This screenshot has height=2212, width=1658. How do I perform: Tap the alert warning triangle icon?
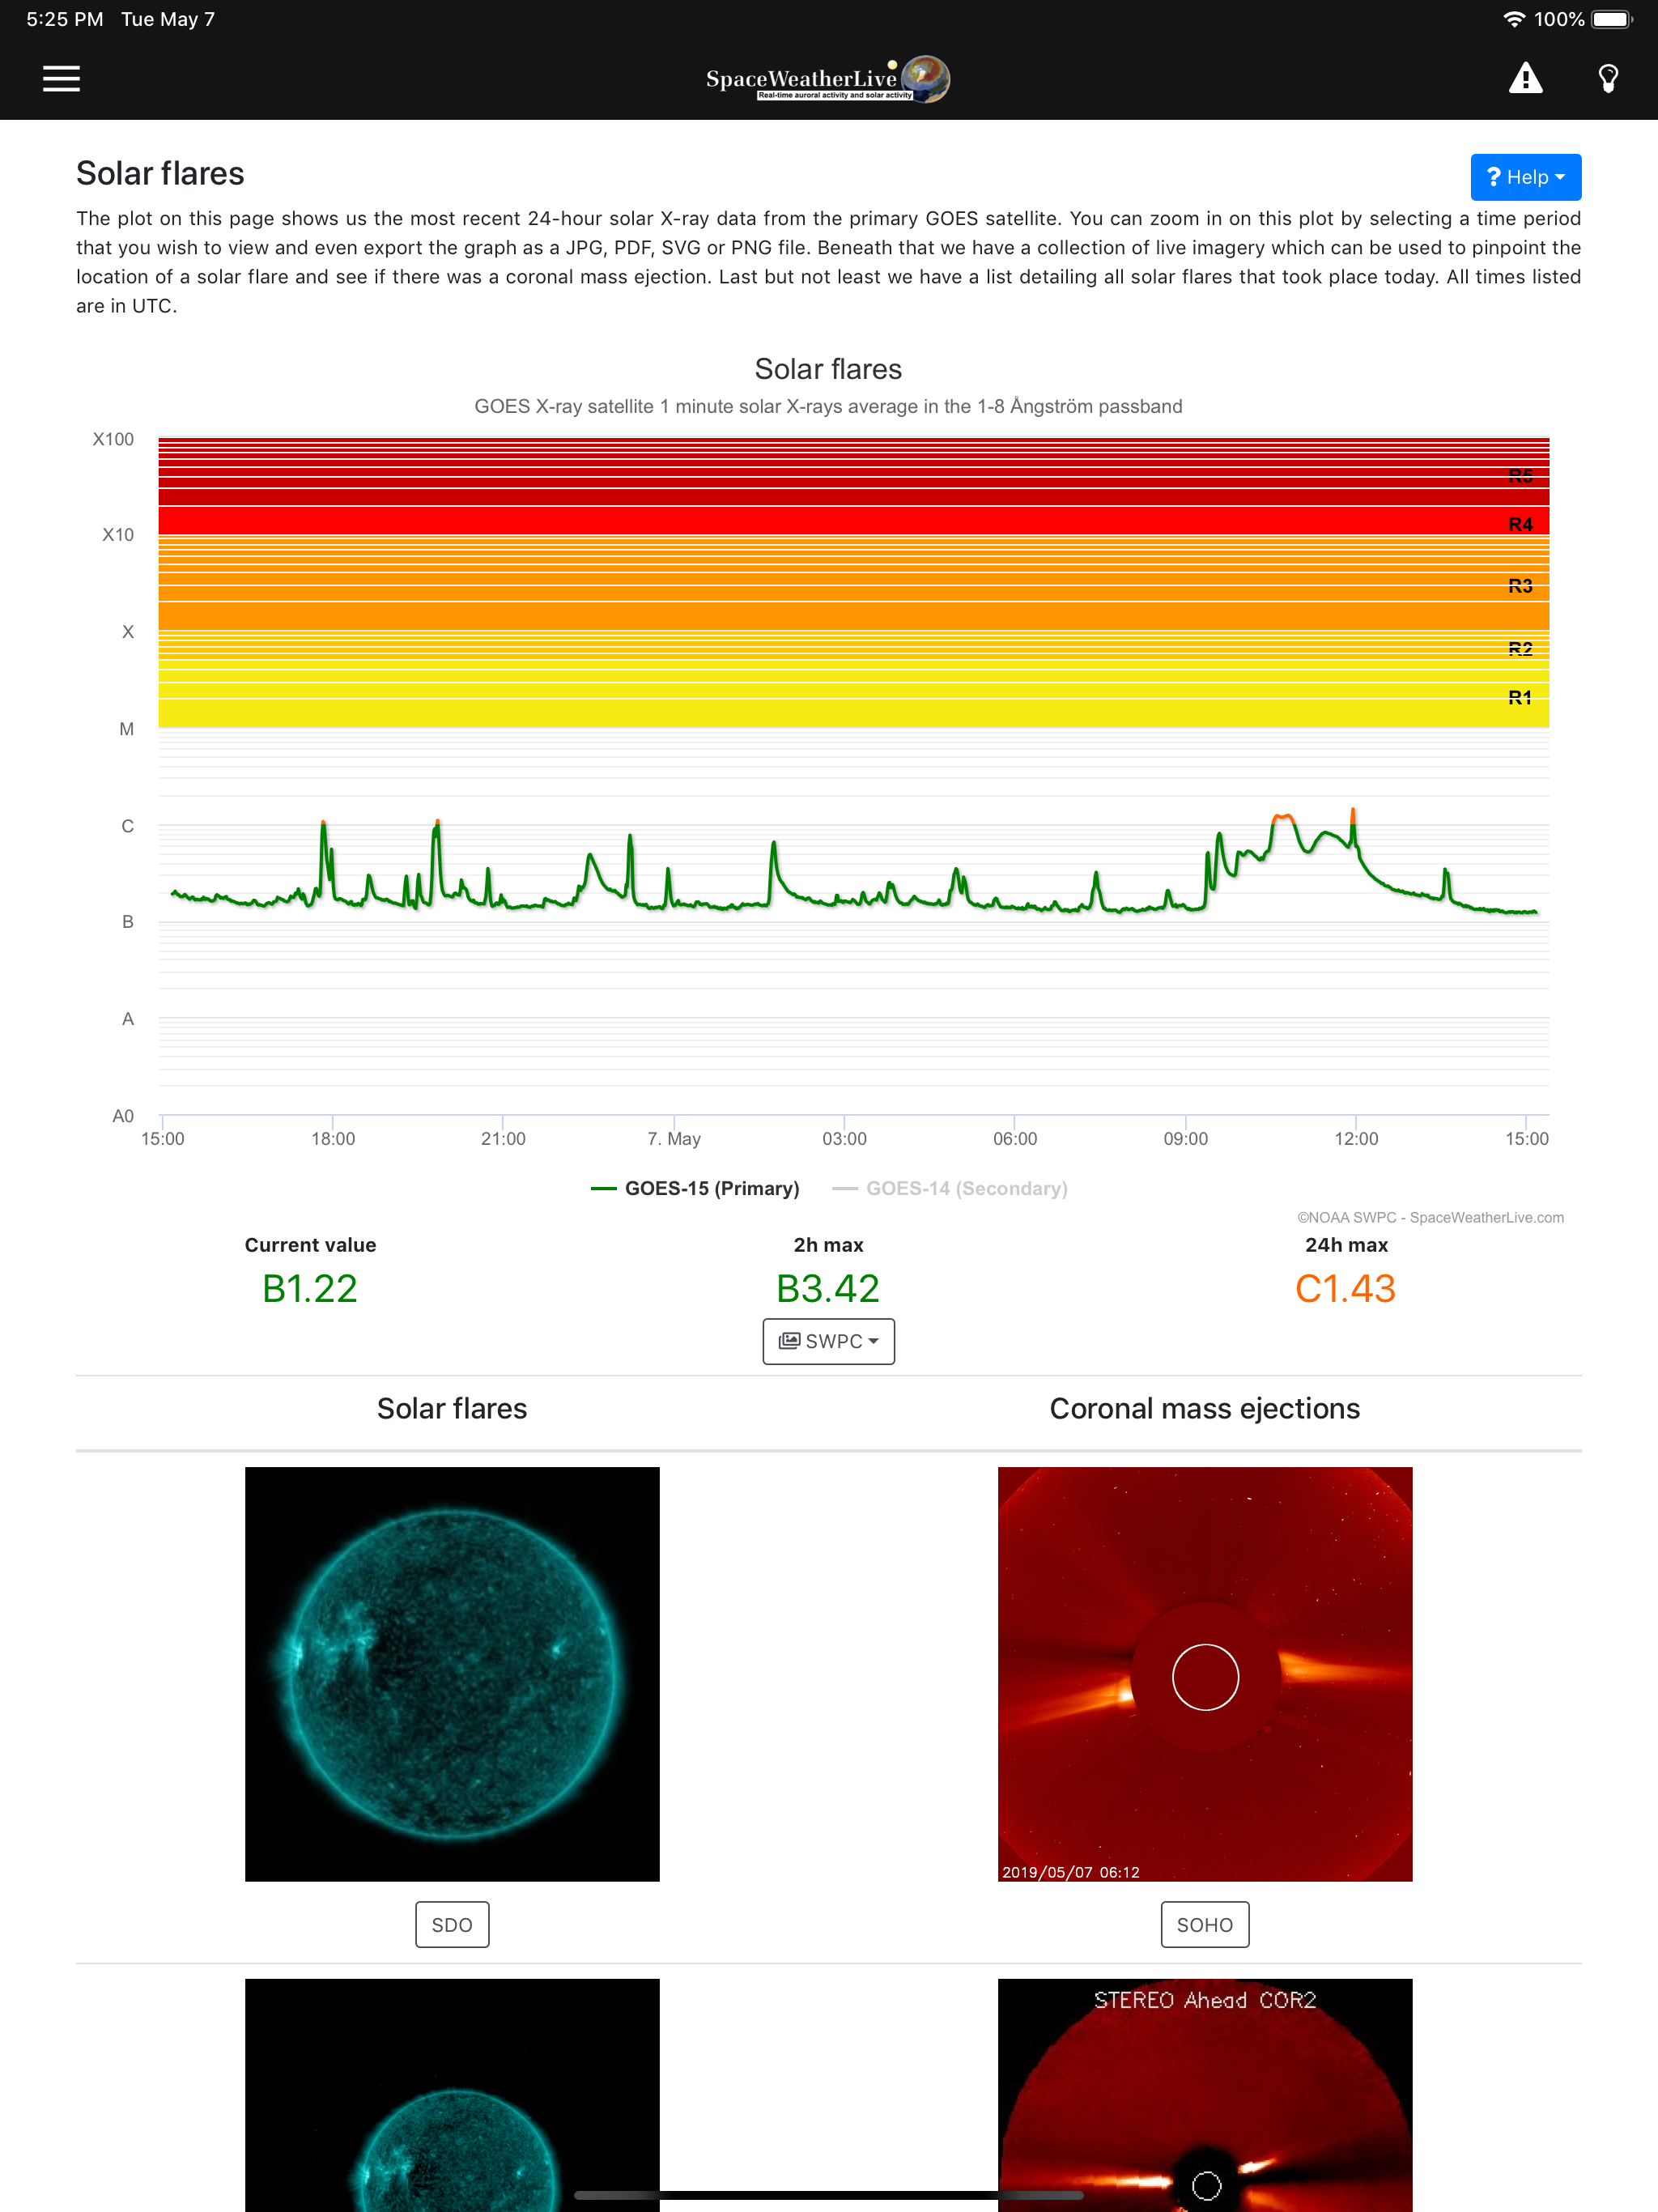tap(1527, 78)
